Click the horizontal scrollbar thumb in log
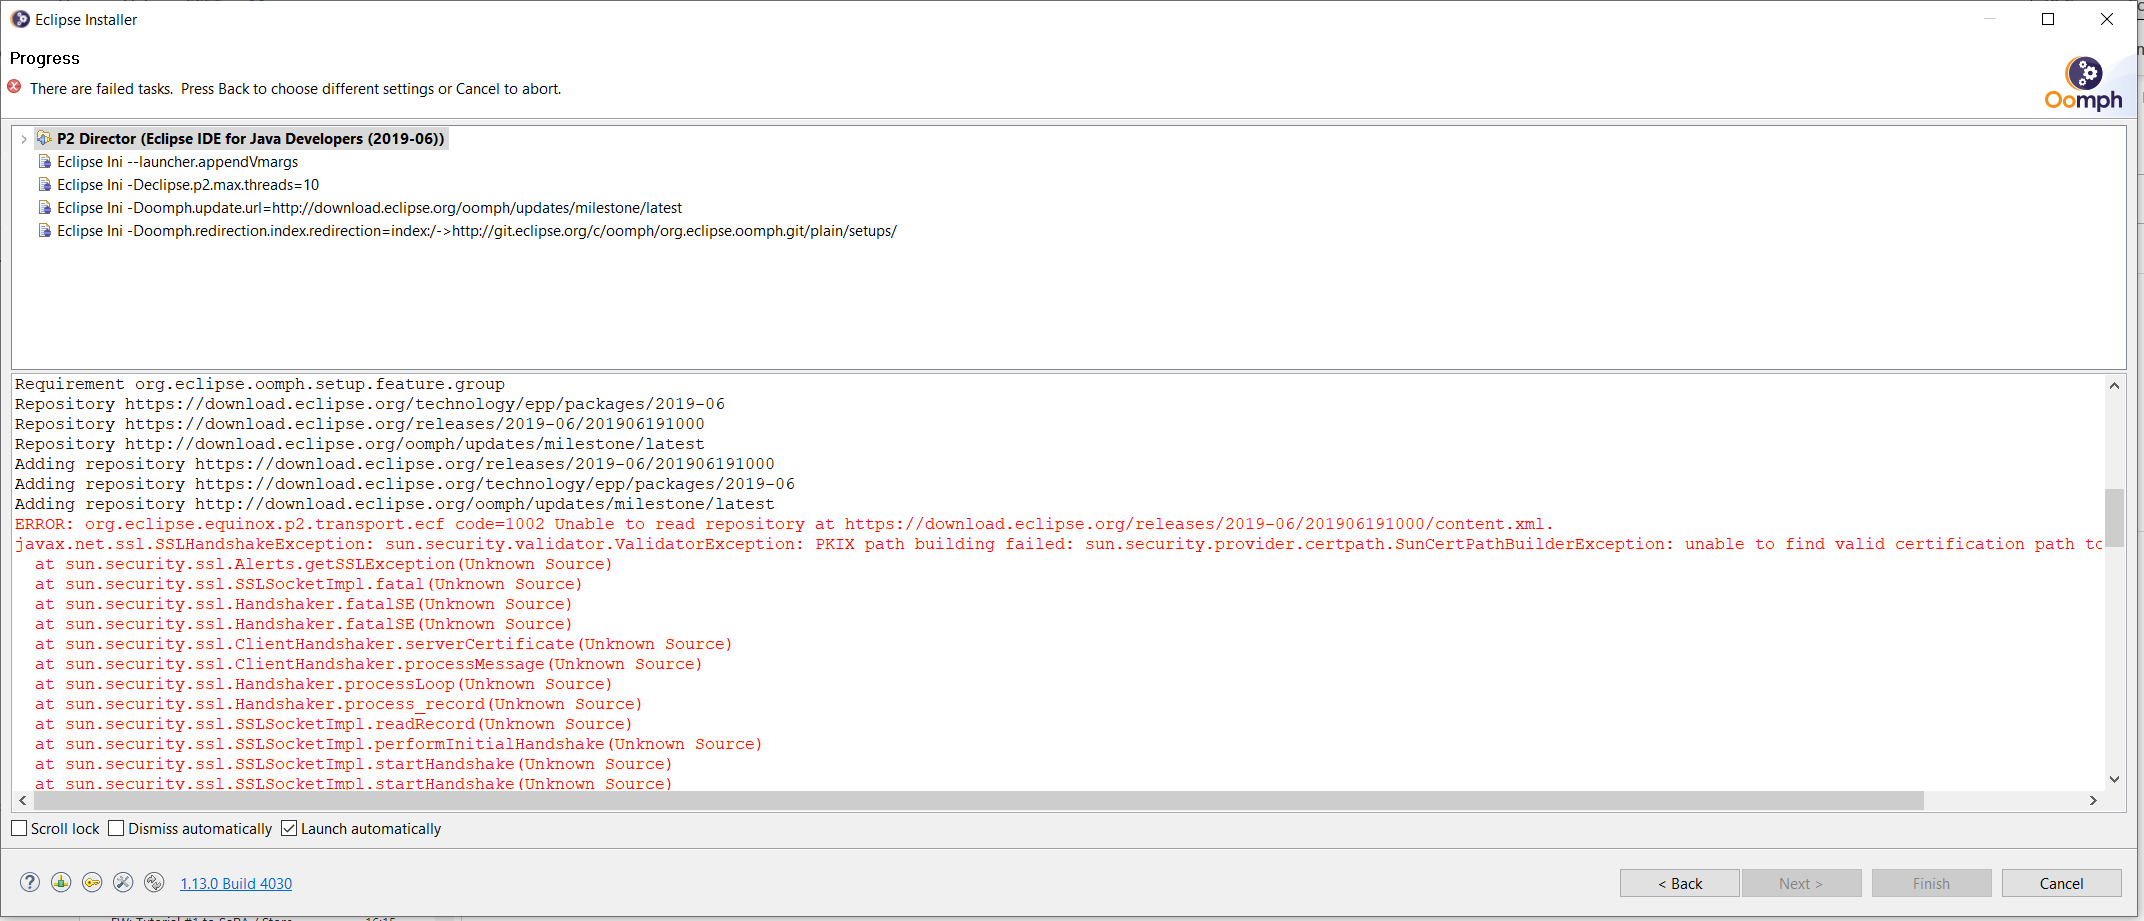2144x921 pixels. (979, 801)
